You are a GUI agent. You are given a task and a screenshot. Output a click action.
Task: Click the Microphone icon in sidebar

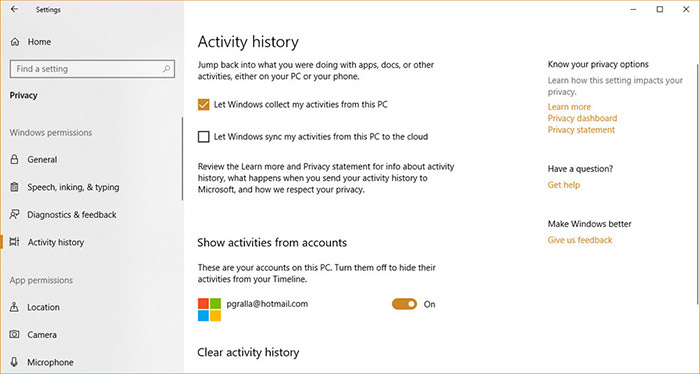[x=14, y=362]
